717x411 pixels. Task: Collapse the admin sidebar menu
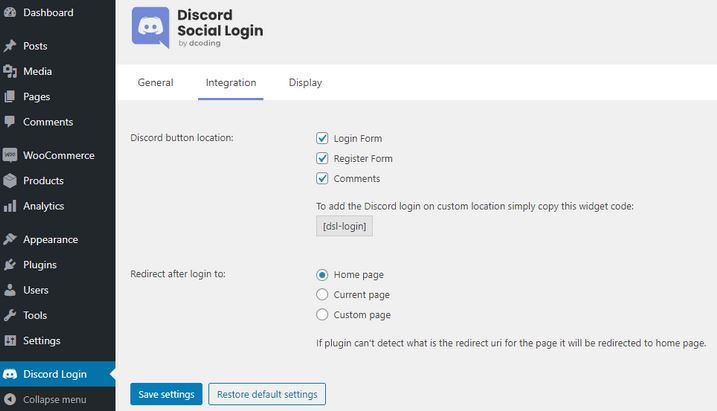click(x=54, y=399)
